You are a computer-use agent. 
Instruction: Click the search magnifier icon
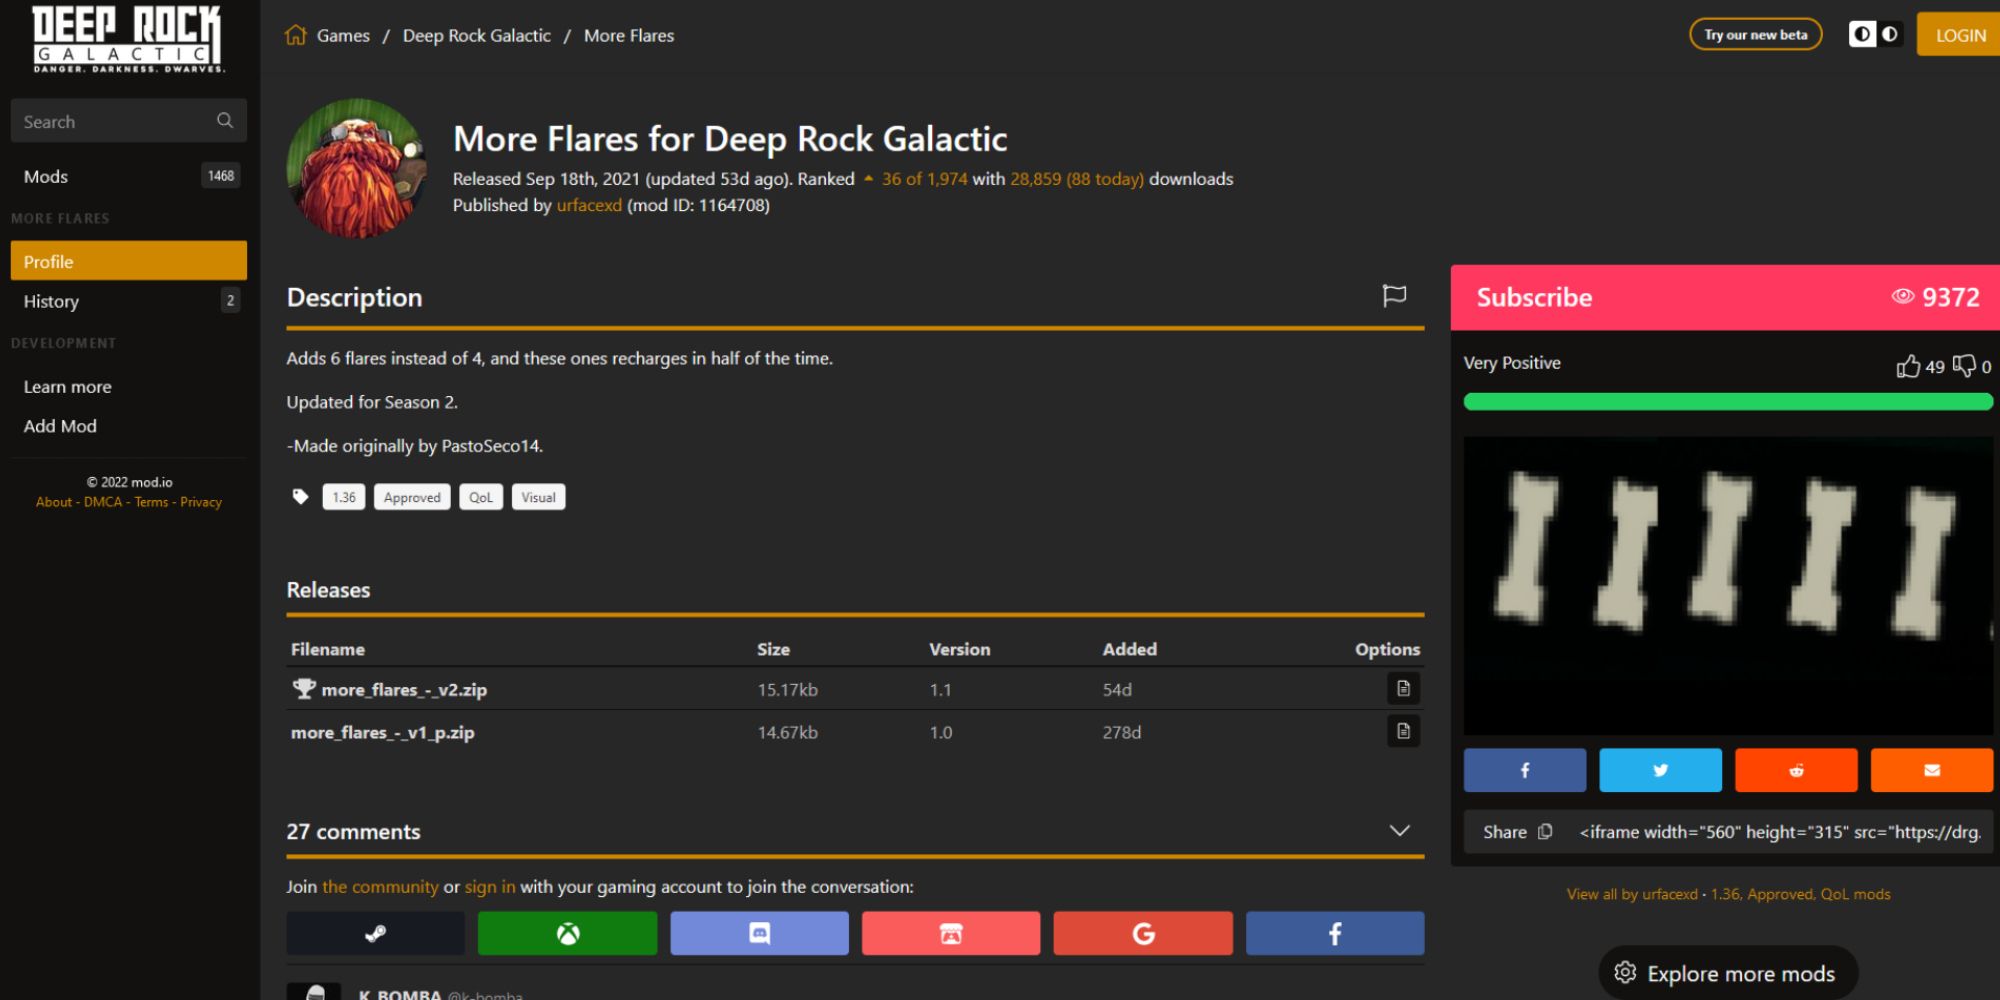point(225,120)
